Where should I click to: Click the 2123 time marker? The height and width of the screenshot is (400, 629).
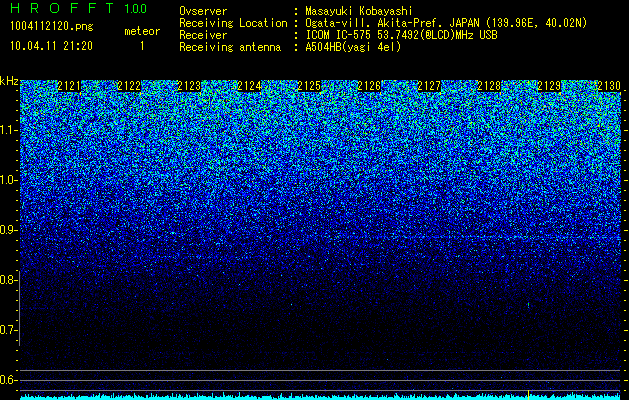coord(189,86)
